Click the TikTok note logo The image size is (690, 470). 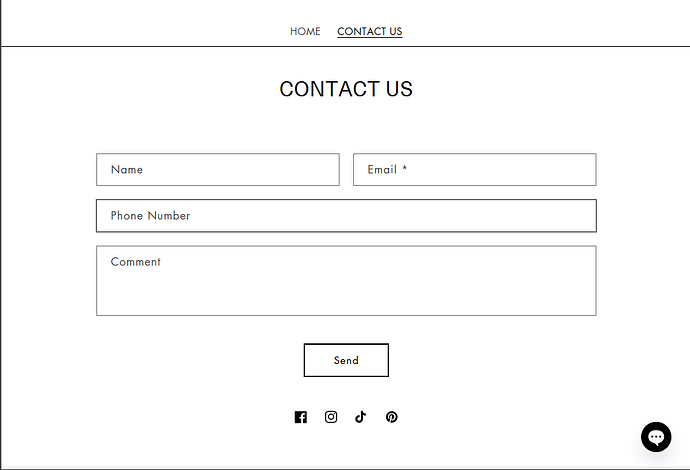(x=361, y=417)
